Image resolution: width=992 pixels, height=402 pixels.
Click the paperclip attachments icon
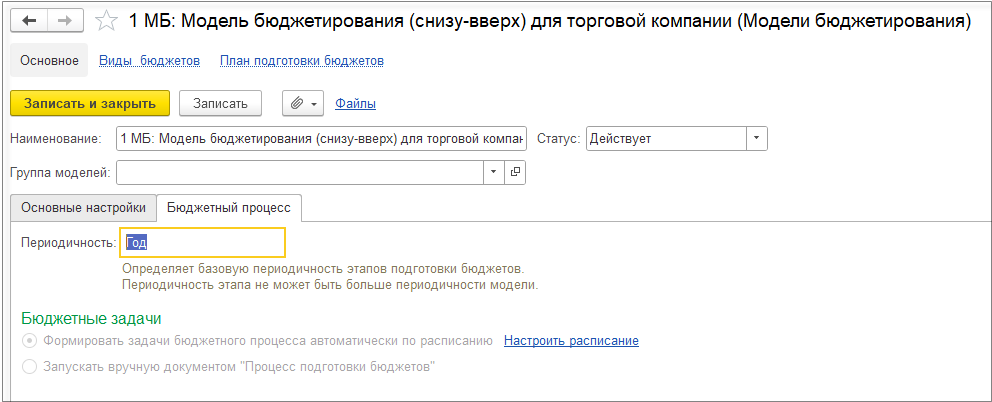tap(297, 103)
